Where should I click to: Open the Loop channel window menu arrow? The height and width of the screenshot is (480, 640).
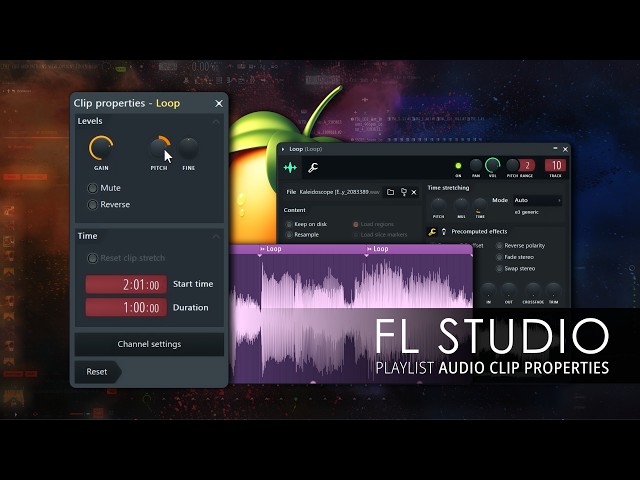[283, 149]
